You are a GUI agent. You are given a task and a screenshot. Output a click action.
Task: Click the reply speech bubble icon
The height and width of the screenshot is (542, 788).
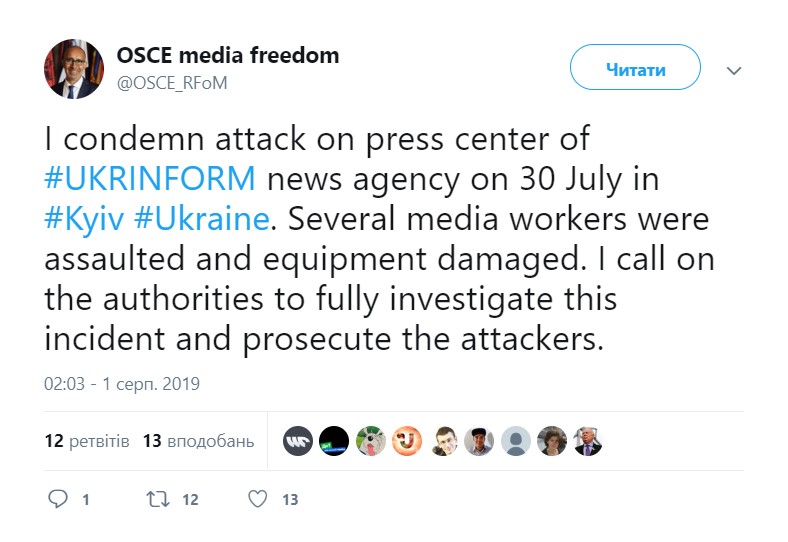pos(59,498)
